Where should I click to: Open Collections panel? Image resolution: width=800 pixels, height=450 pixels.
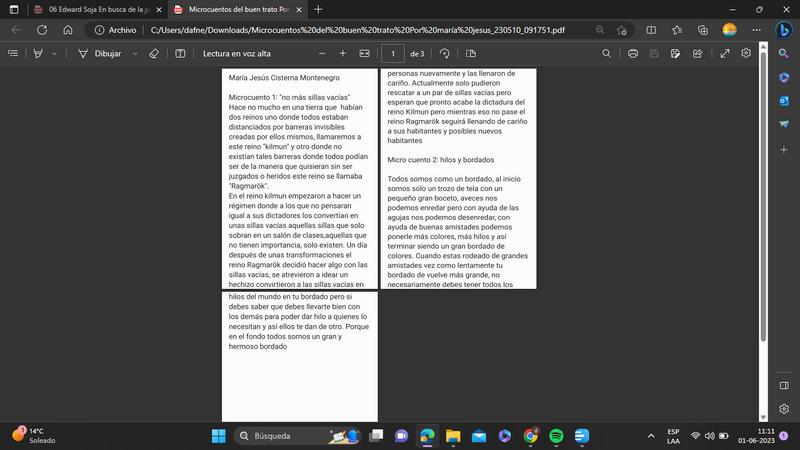(703, 30)
